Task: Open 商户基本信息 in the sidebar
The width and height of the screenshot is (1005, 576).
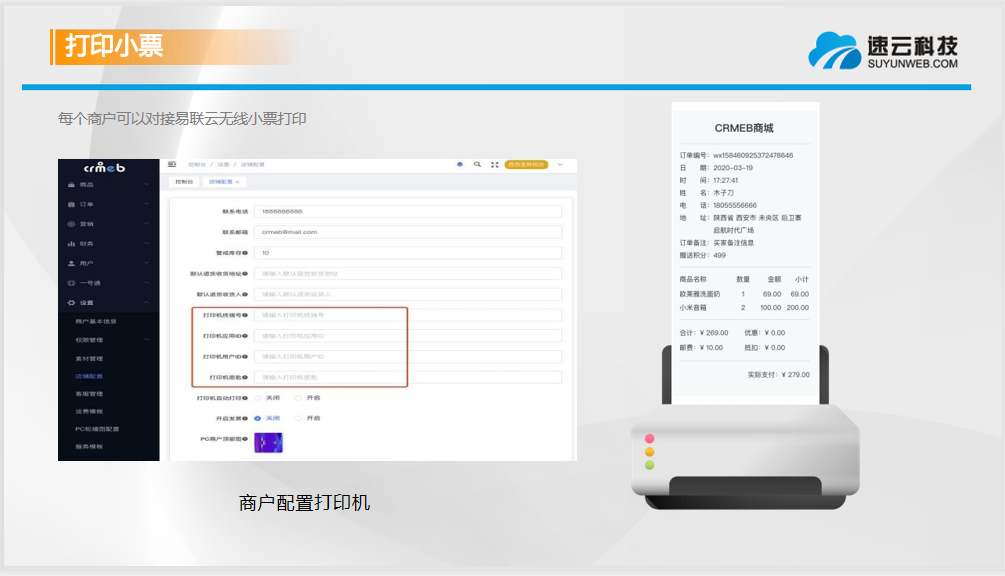Action: (x=96, y=322)
